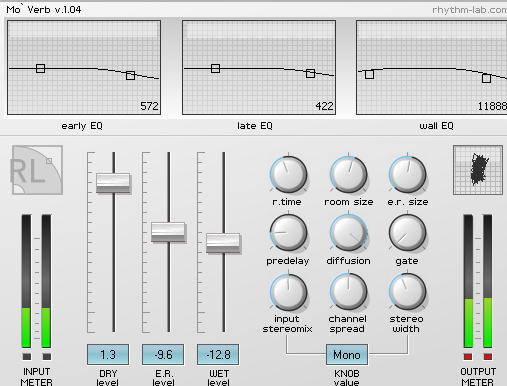Click the early EQ frequency value 572
507x386 pixels.
click(x=149, y=106)
